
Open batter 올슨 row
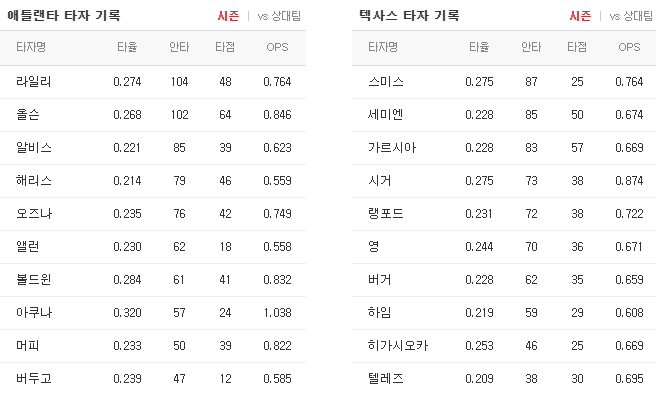[x=153, y=115]
